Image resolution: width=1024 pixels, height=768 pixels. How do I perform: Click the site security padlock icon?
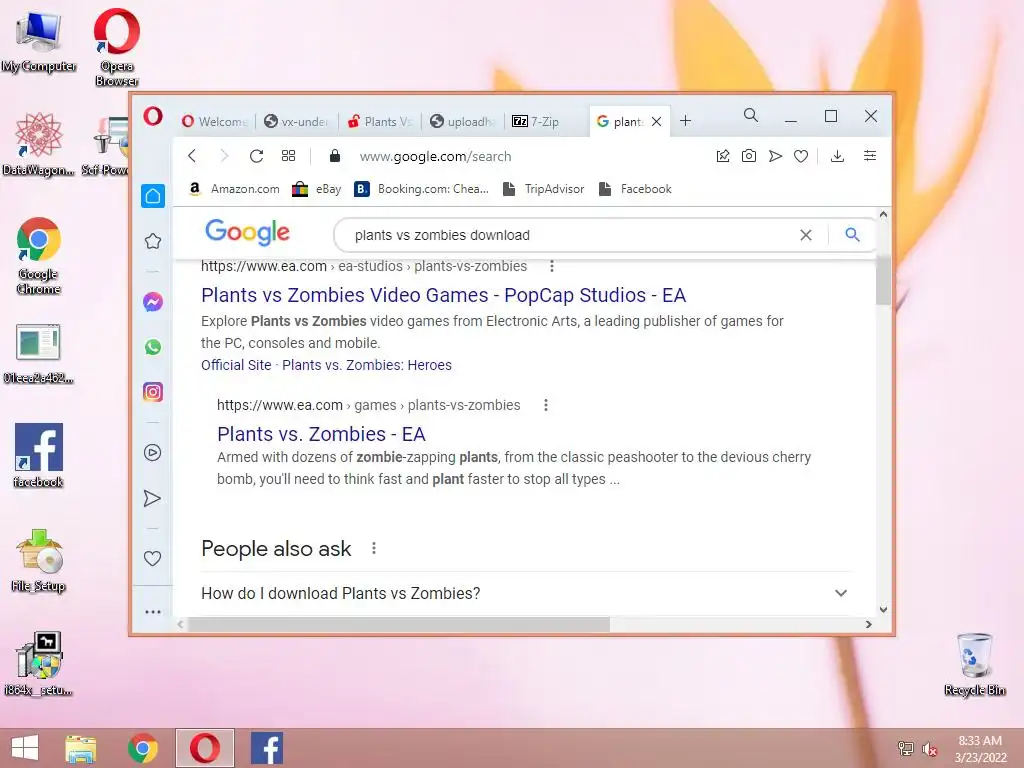point(335,155)
